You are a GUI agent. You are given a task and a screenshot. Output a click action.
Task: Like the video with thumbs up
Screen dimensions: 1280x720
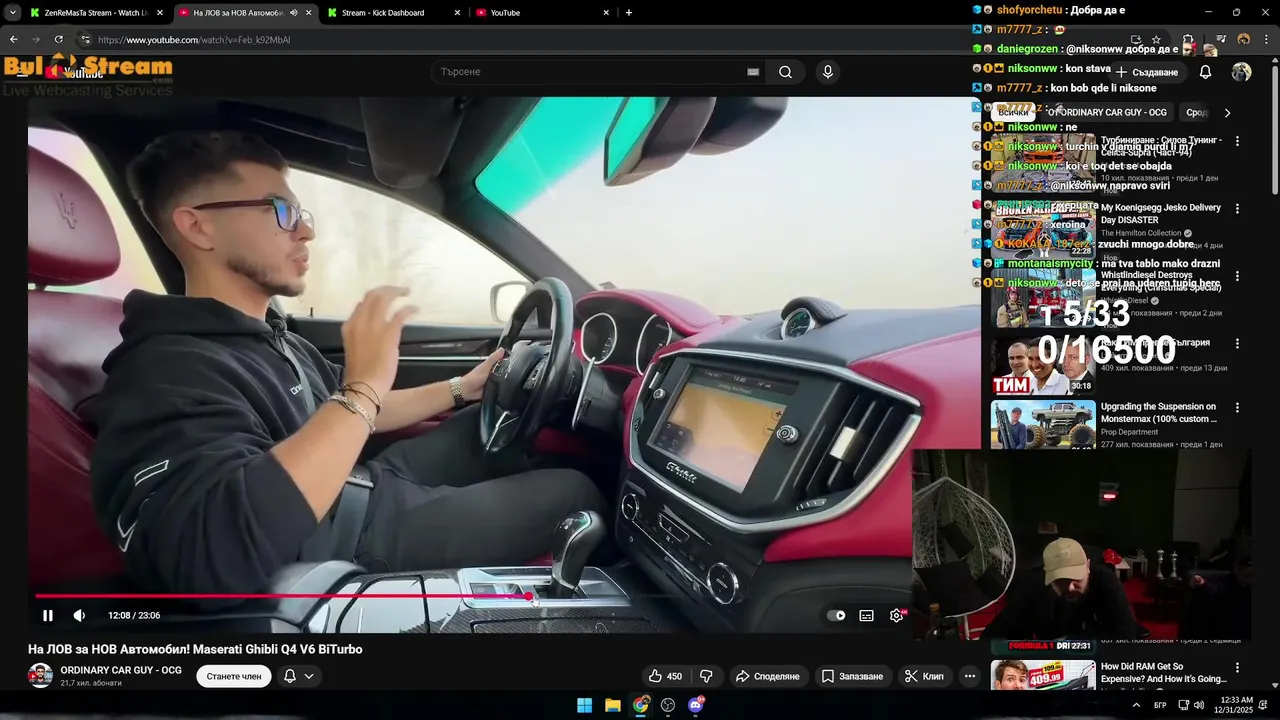(x=665, y=676)
